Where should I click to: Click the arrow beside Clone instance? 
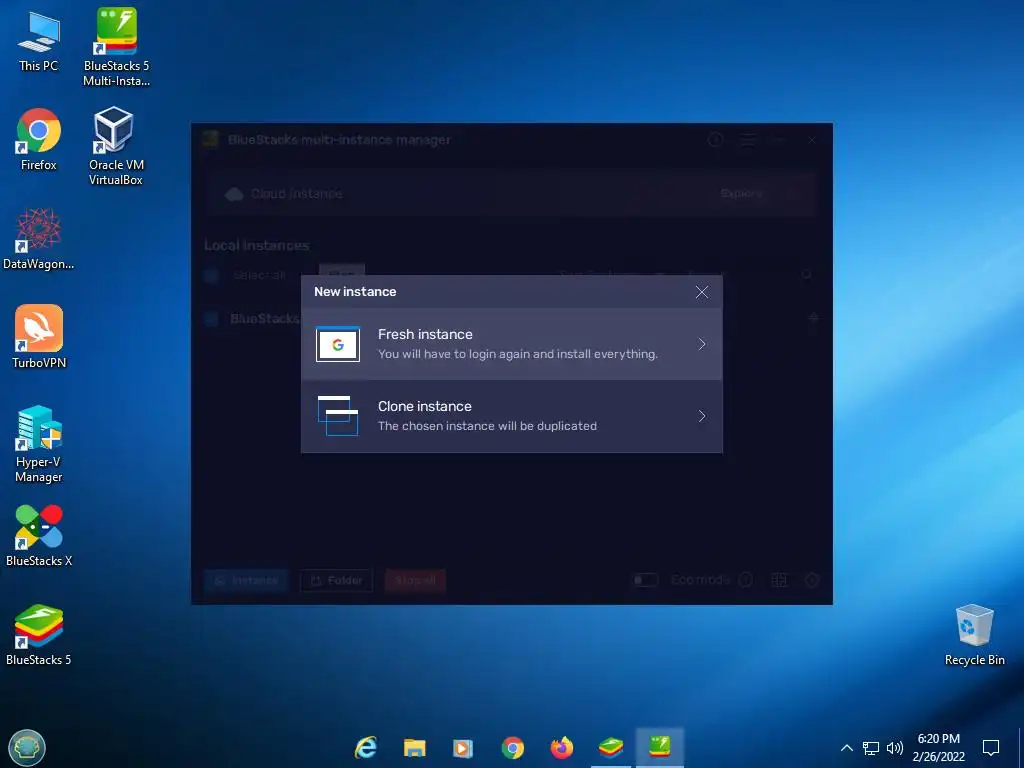702,416
